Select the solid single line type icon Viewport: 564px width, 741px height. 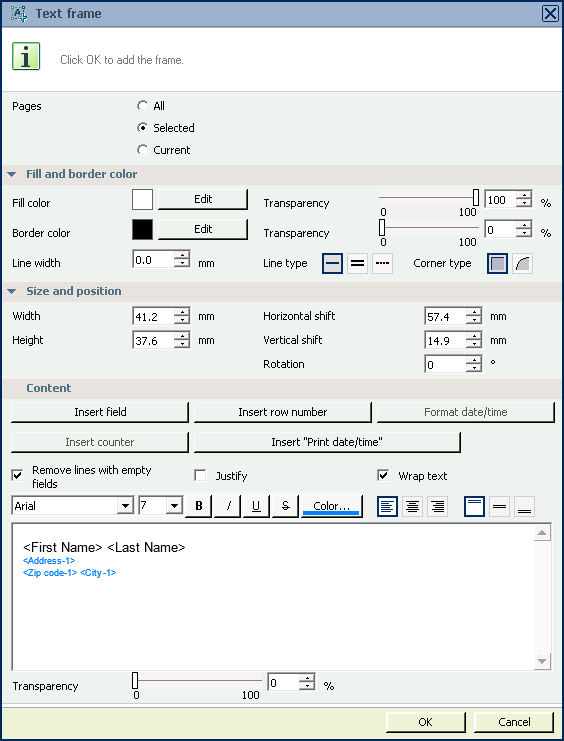[332, 264]
